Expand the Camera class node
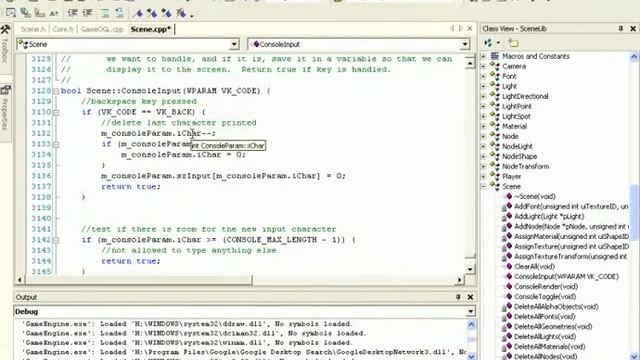The image size is (640, 360). 484,66
